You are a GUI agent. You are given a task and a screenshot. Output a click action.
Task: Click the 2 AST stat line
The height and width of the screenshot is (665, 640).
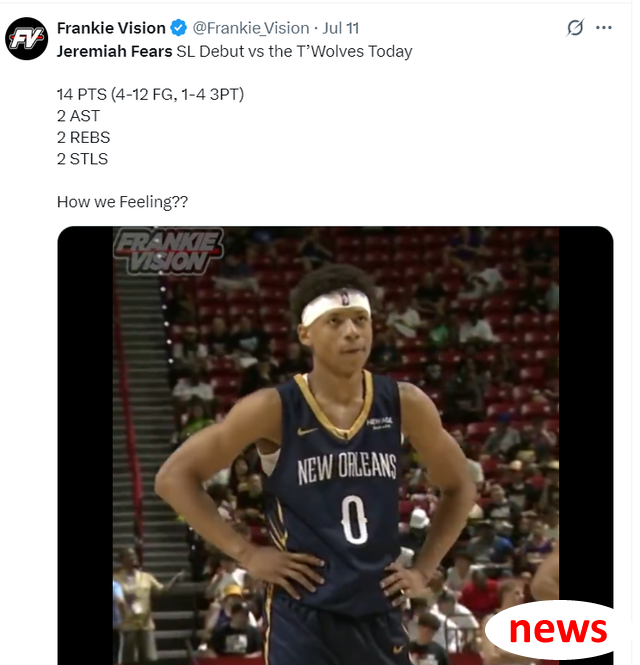click(78, 116)
